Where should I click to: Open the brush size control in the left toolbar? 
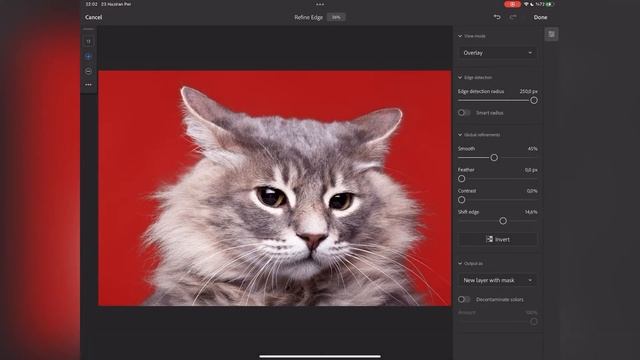pyautogui.click(x=88, y=41)
